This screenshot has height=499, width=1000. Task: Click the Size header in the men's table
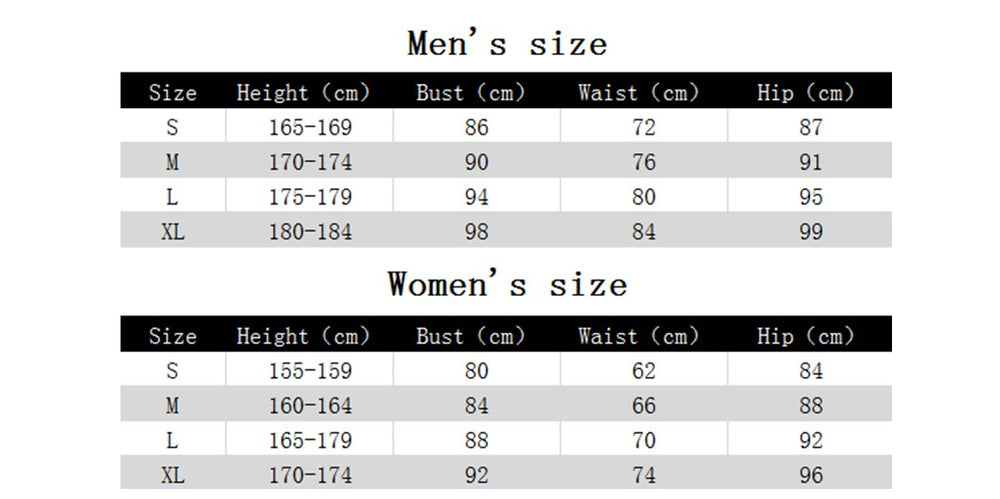click(173, 93)
